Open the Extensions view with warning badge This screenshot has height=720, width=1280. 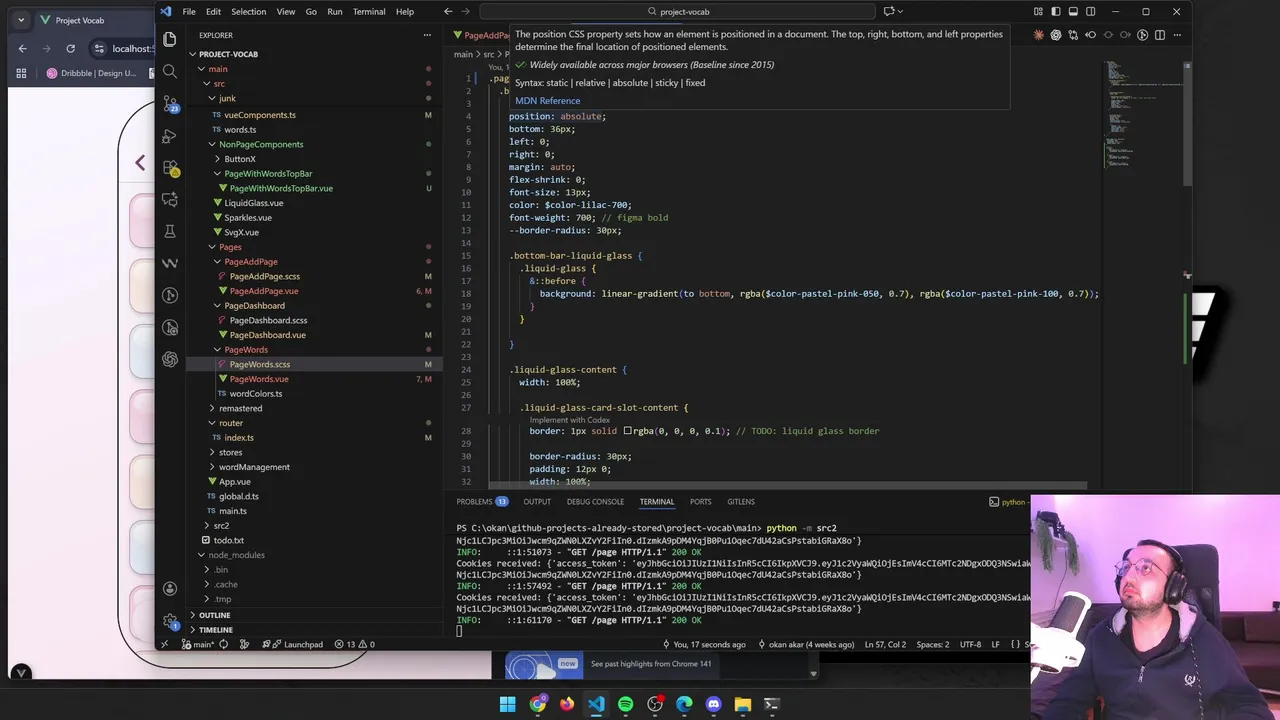[x=170, y=167]
